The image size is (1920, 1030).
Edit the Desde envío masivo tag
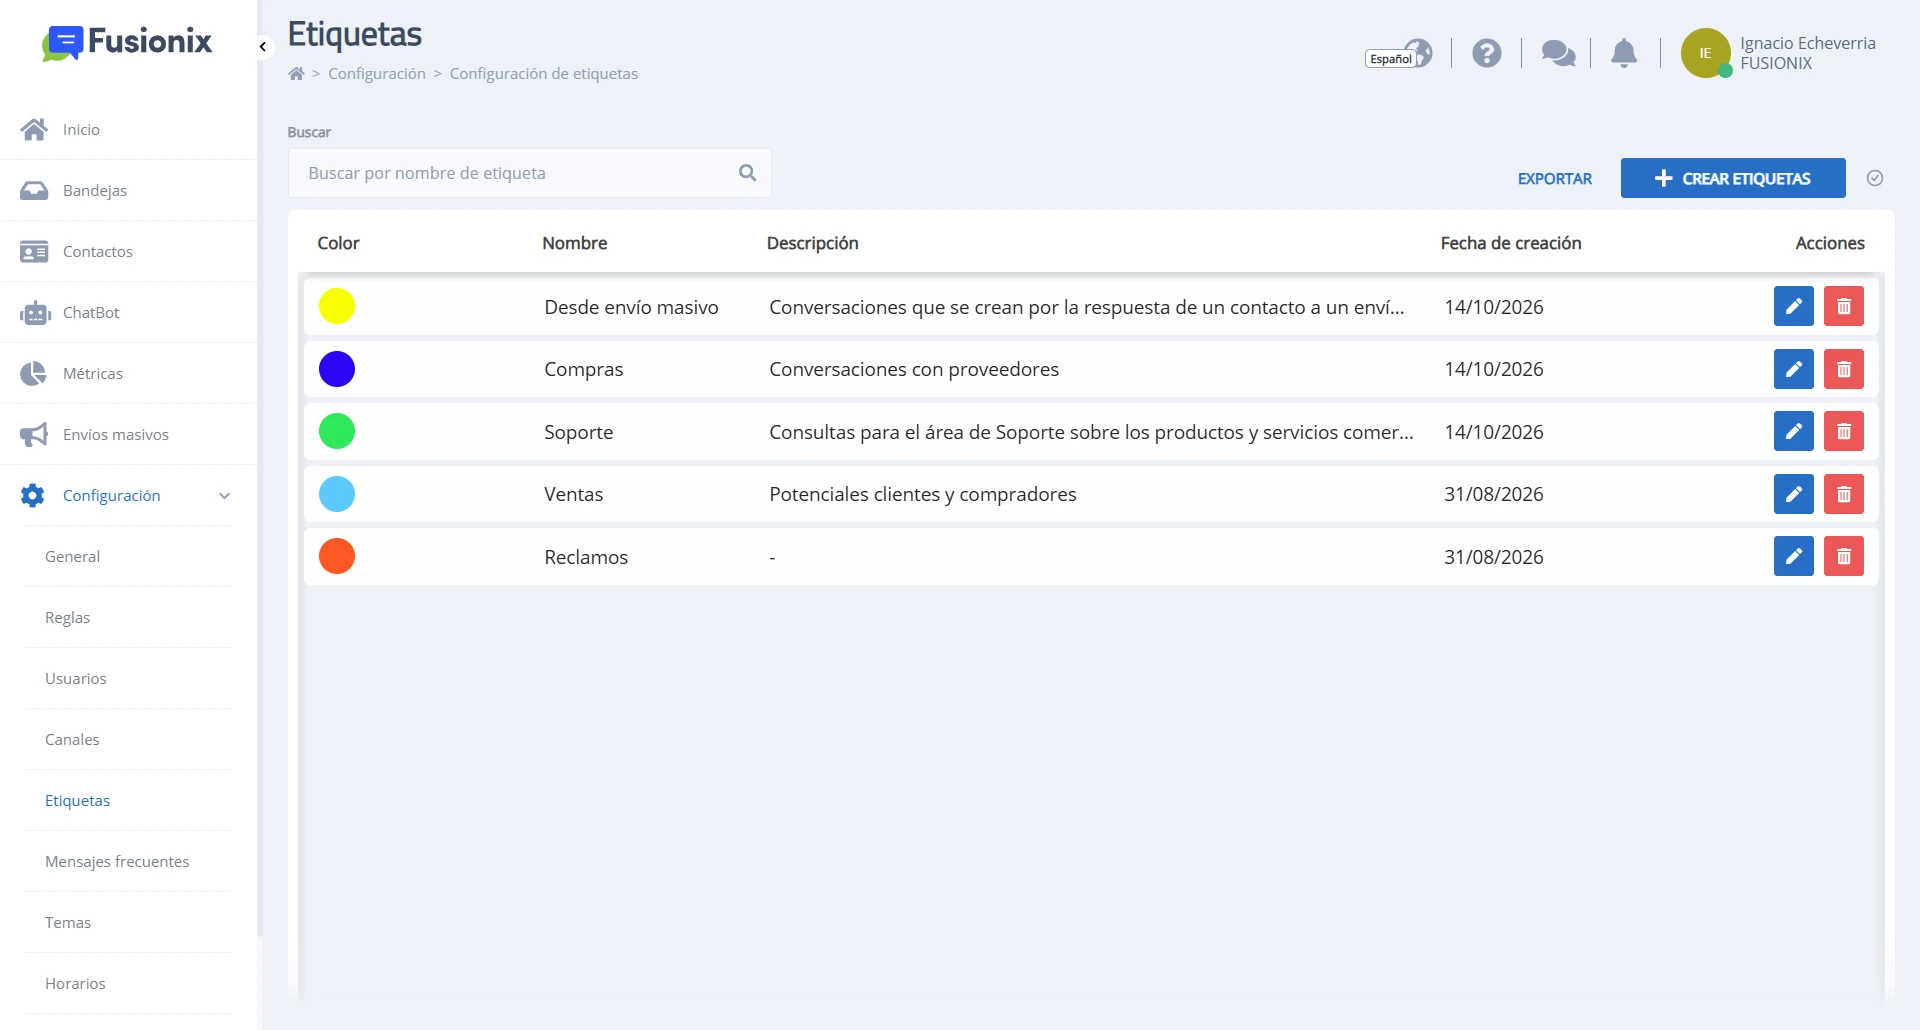pos(1793,306)
